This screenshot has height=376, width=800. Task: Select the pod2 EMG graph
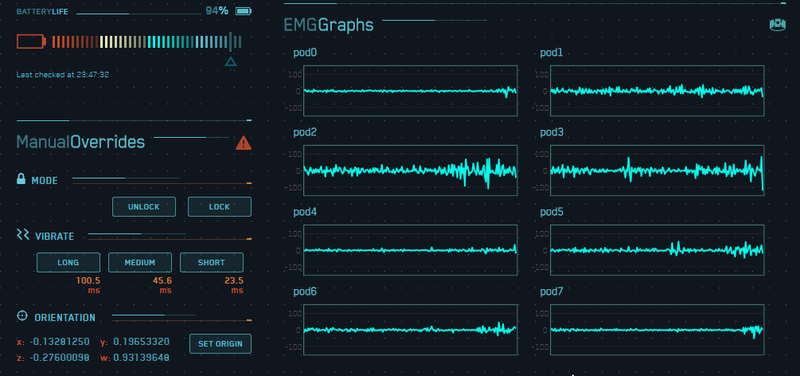[410, 170]
